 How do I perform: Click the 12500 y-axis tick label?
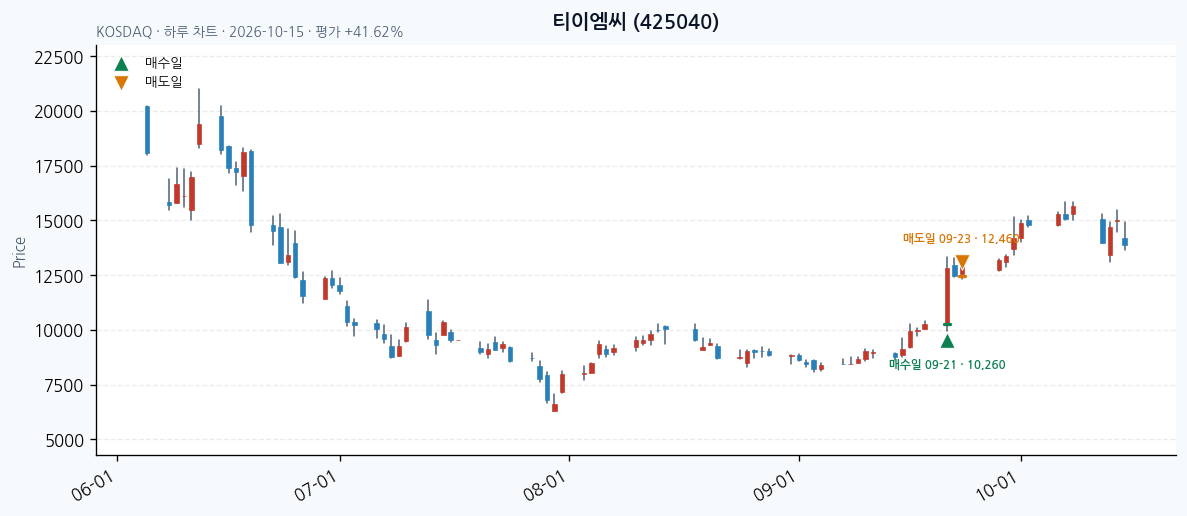point(59,276)
